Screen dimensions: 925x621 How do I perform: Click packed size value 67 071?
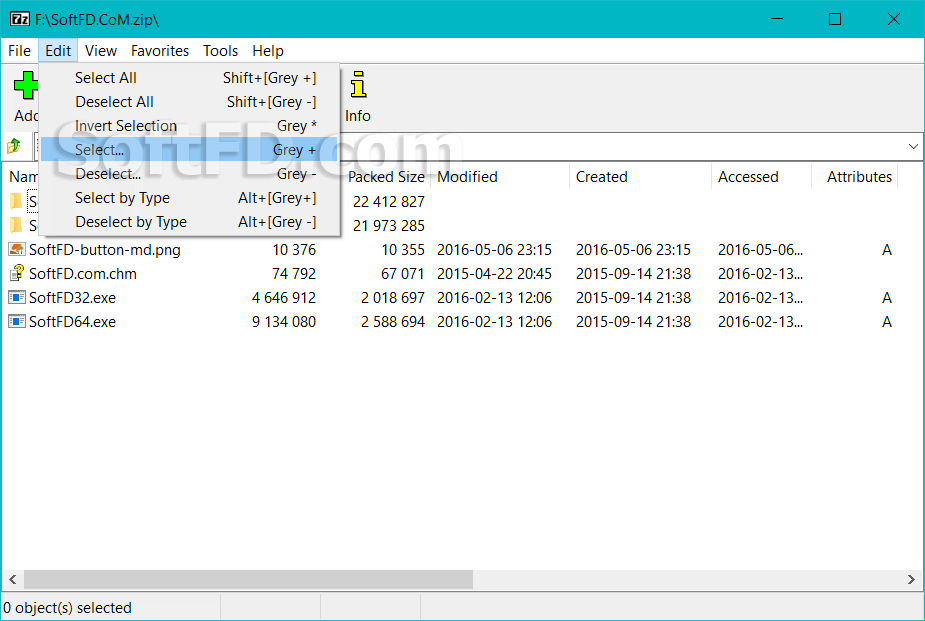(403, 274)
